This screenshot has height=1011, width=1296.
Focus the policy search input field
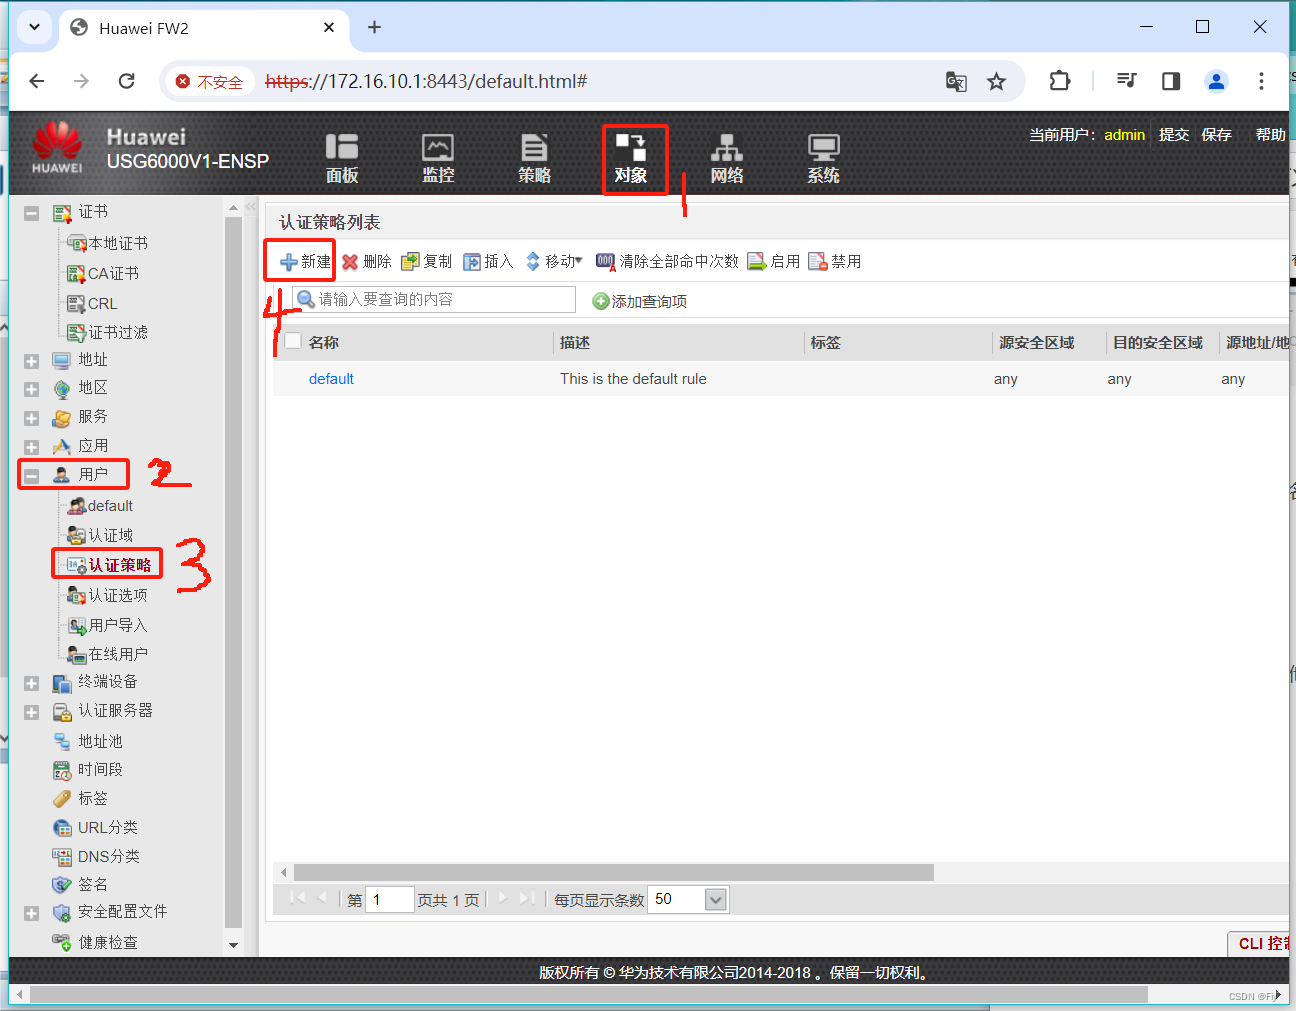click(x=434, y=299)
